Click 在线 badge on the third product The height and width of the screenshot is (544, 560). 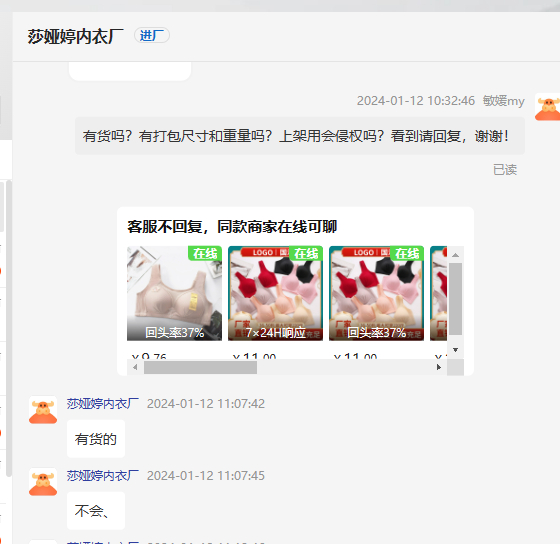coord(407,253)
